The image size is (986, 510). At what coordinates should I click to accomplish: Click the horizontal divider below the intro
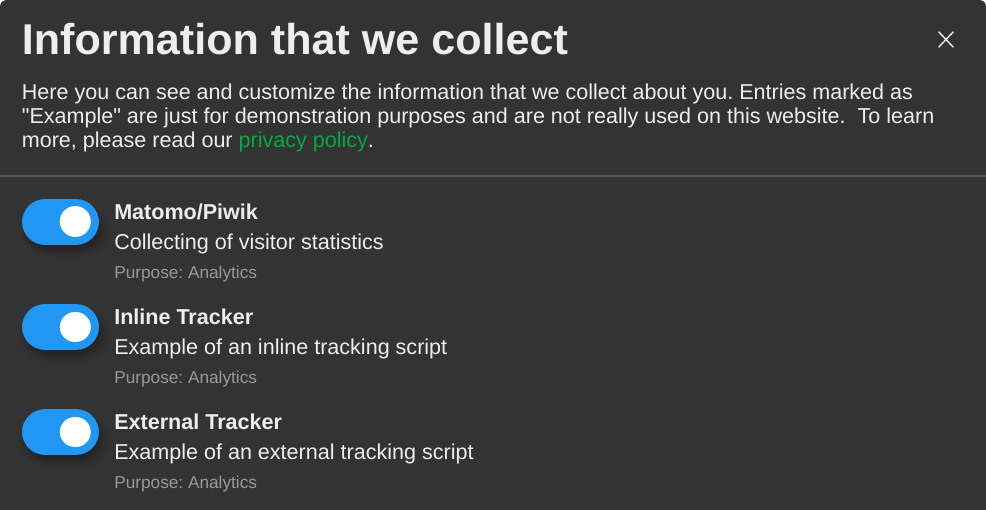coord(493,176)
